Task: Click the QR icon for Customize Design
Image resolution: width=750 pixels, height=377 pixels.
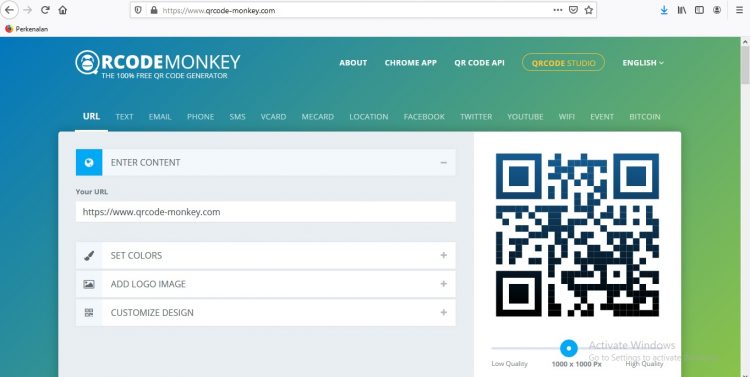Action: click(x=88, y=313)
